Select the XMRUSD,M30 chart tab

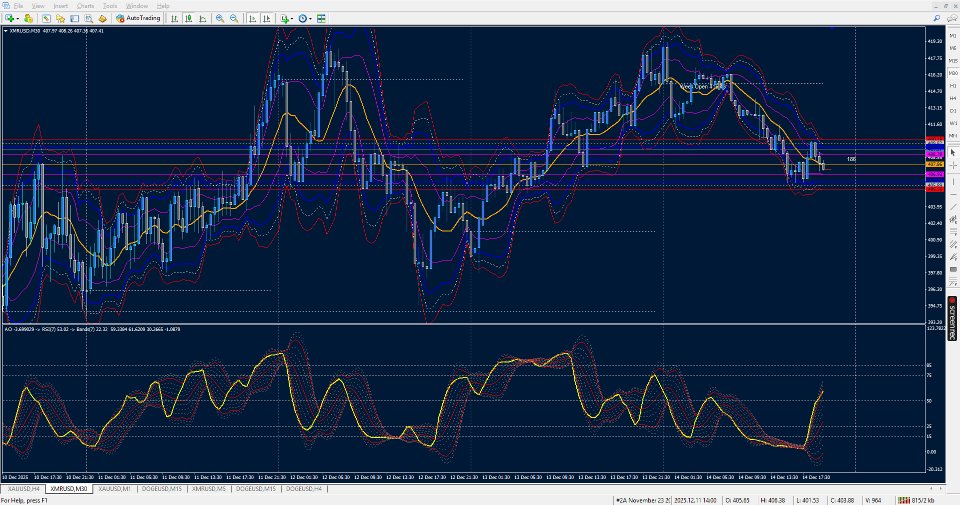(x=69, y=488)
